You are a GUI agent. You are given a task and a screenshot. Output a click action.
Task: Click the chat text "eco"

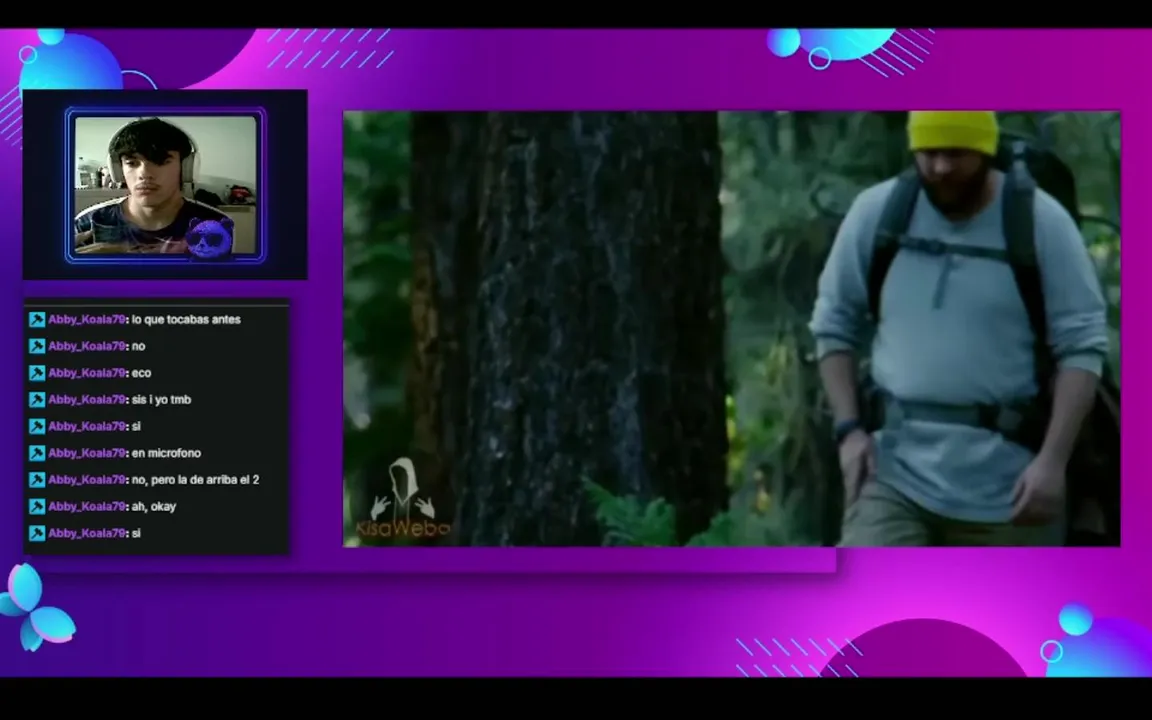tap(141, 373)
